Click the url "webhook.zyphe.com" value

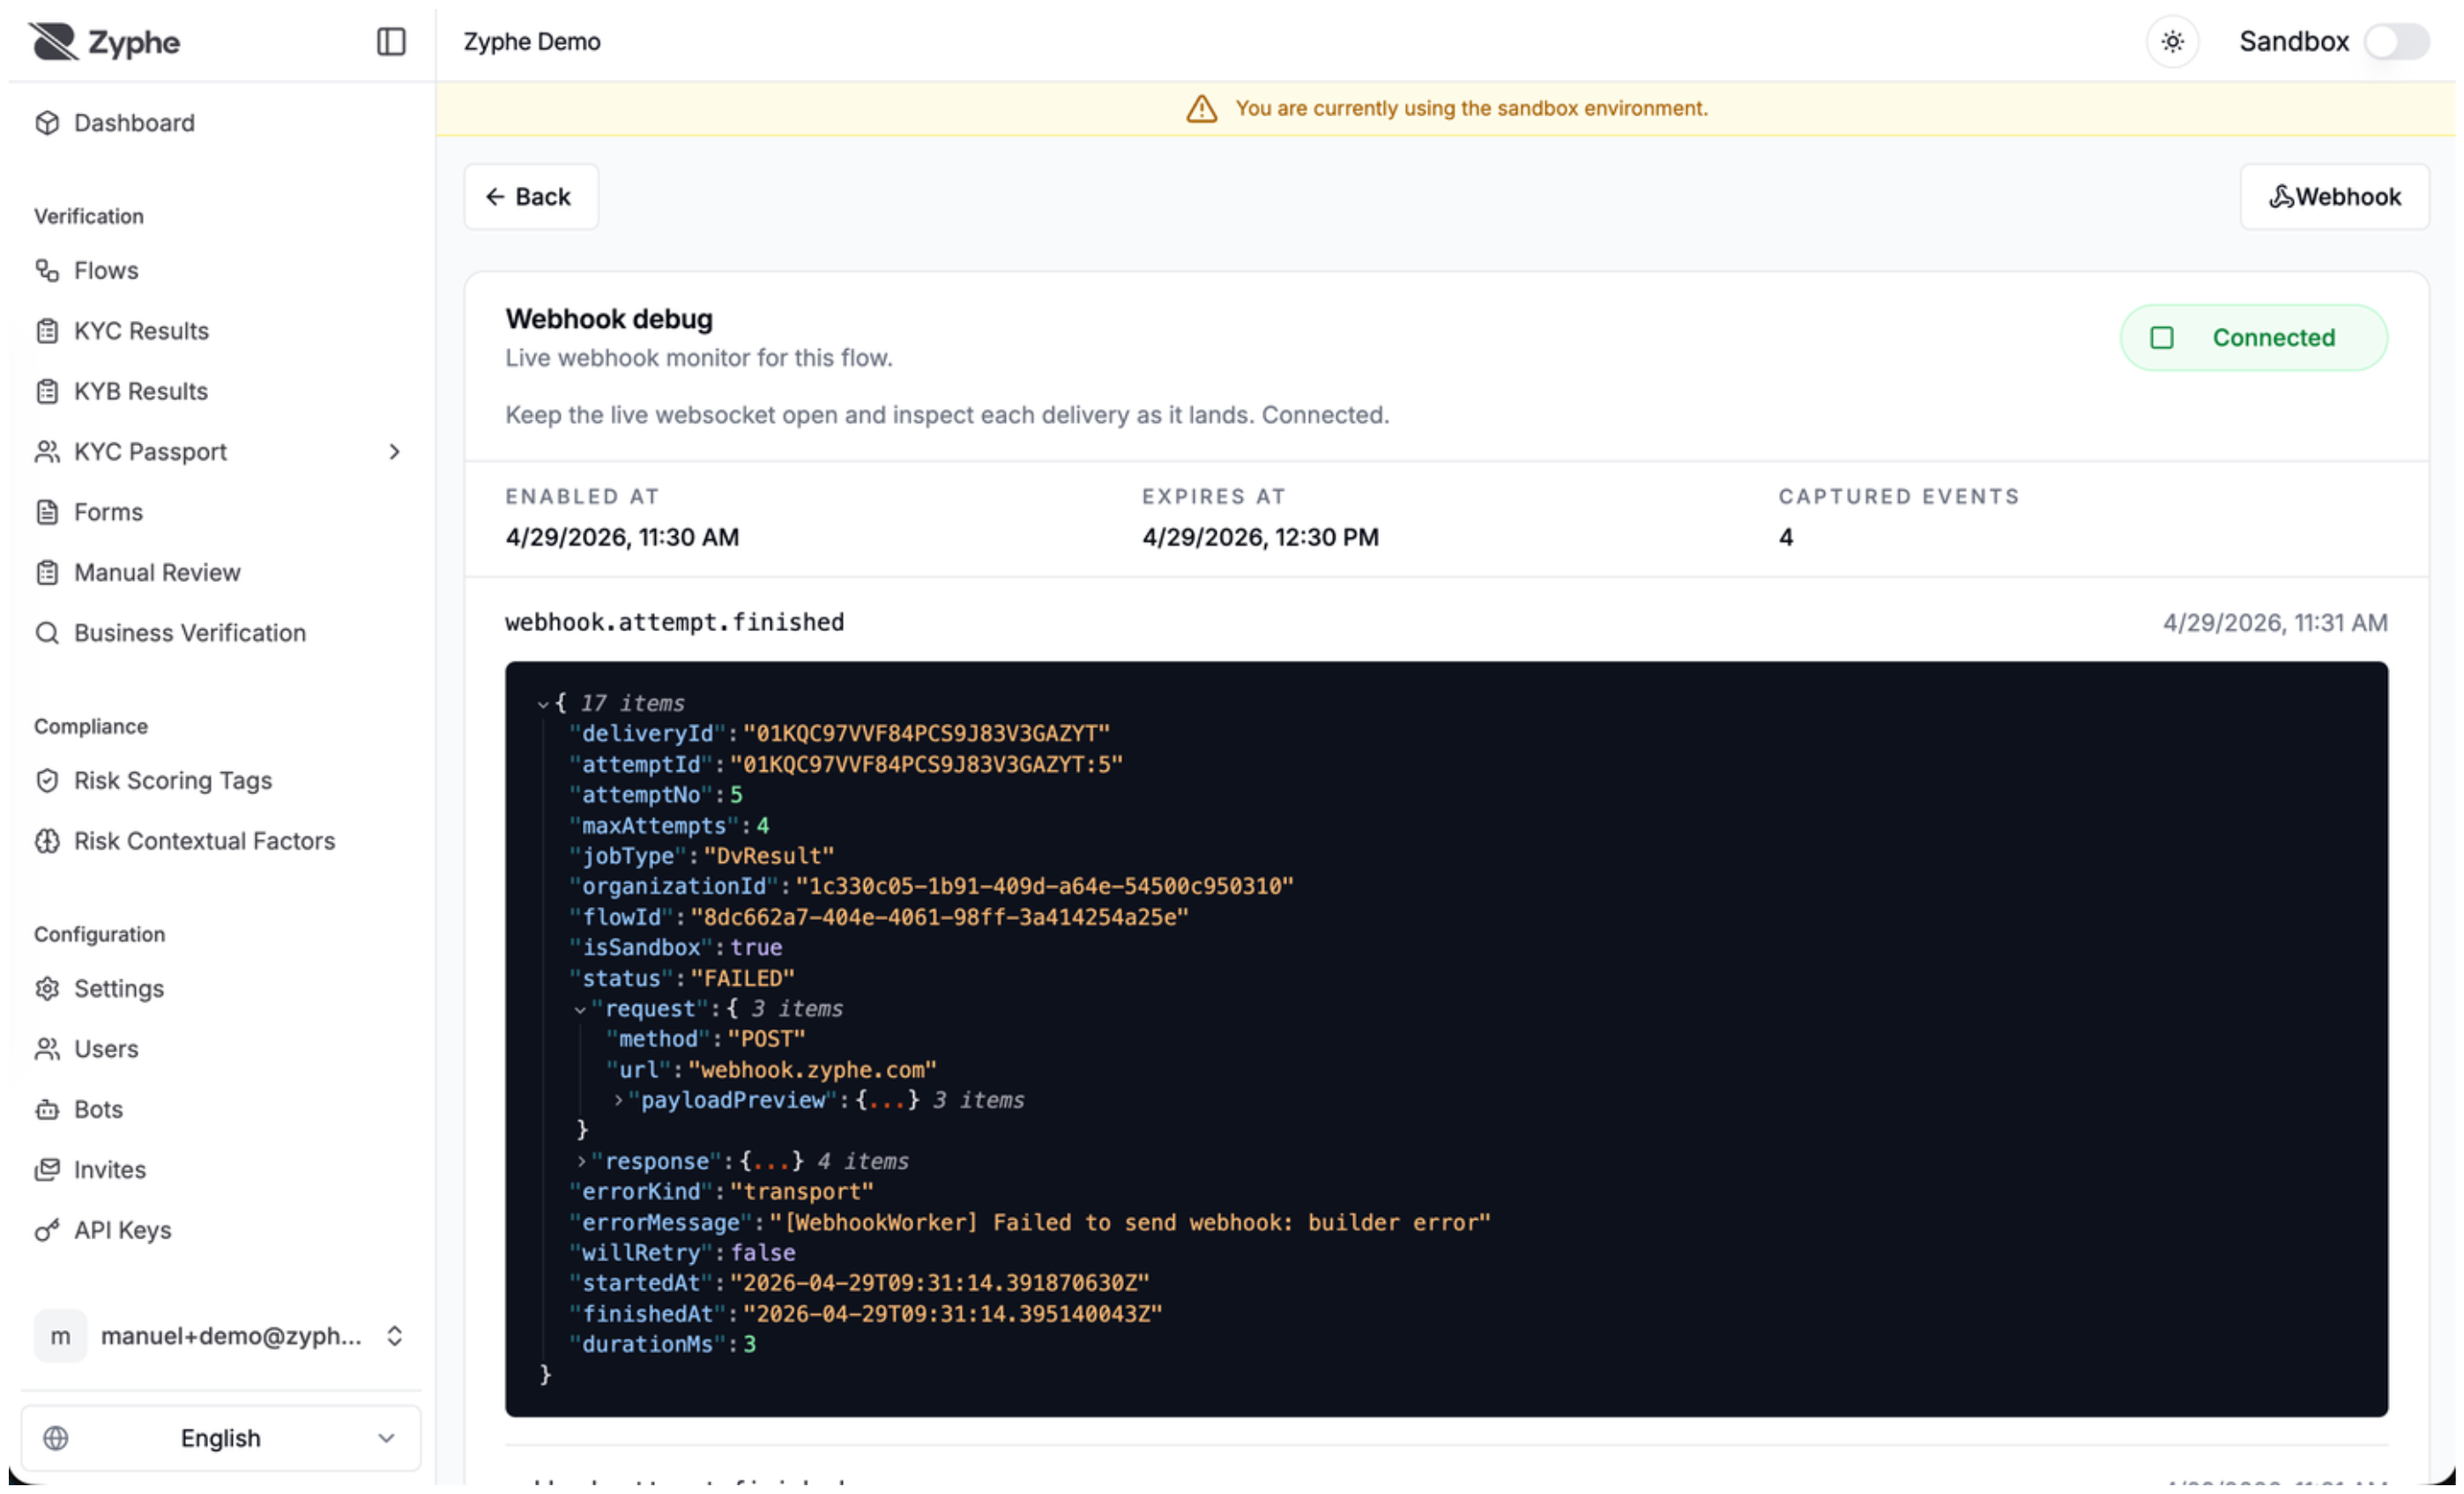pyautogui.click(x=813, y=1070)
